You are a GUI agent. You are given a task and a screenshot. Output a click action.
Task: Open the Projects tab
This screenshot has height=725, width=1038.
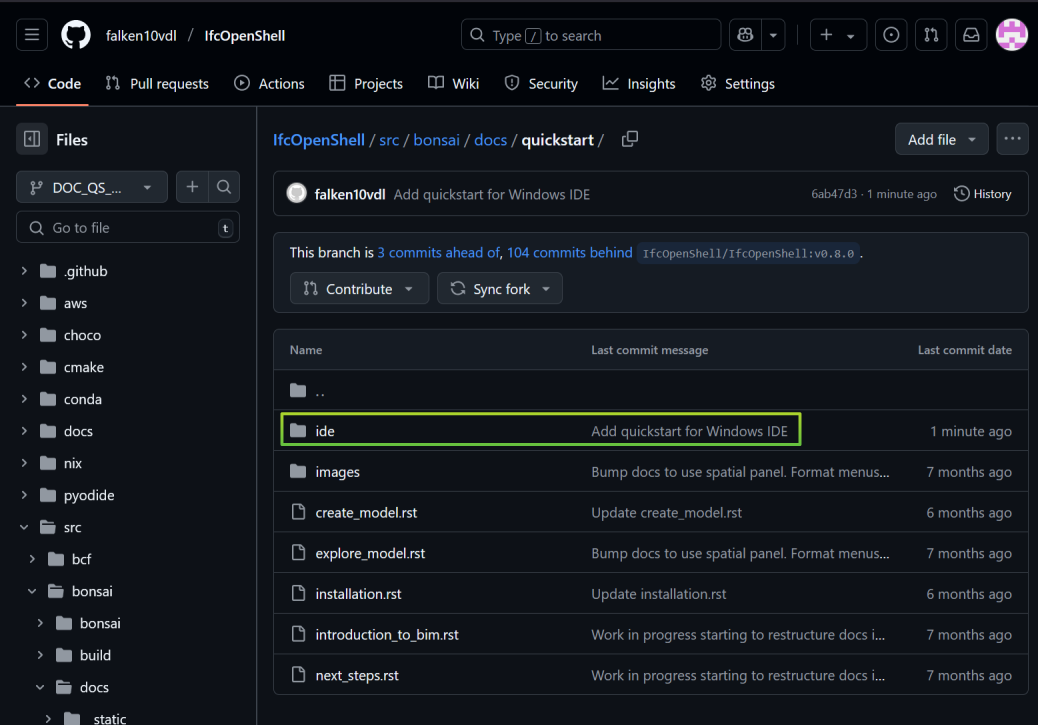coord(366,83)
